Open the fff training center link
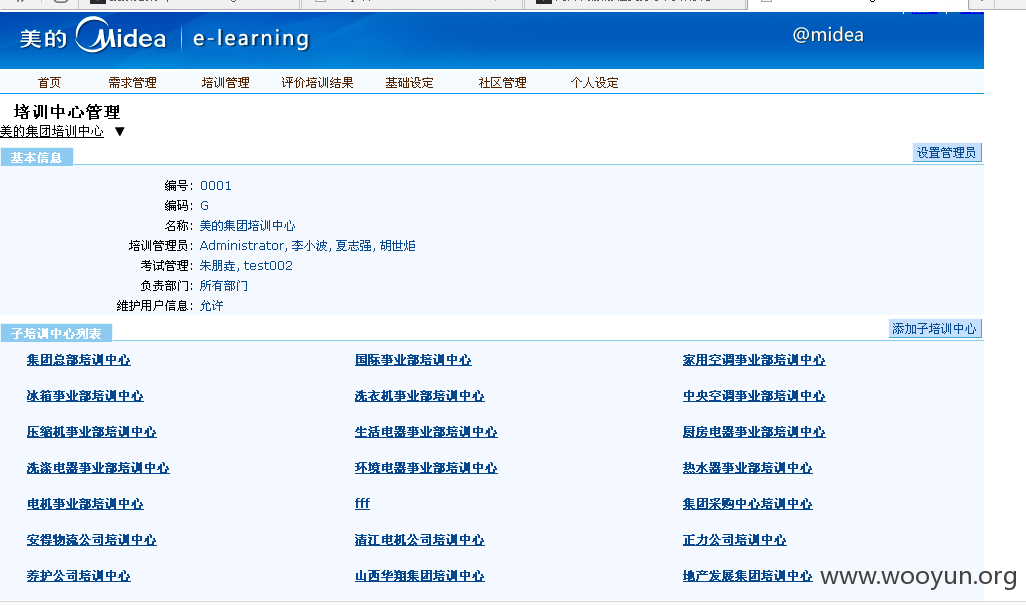This screenshot has height=605, width=1026. pos(363,503)
